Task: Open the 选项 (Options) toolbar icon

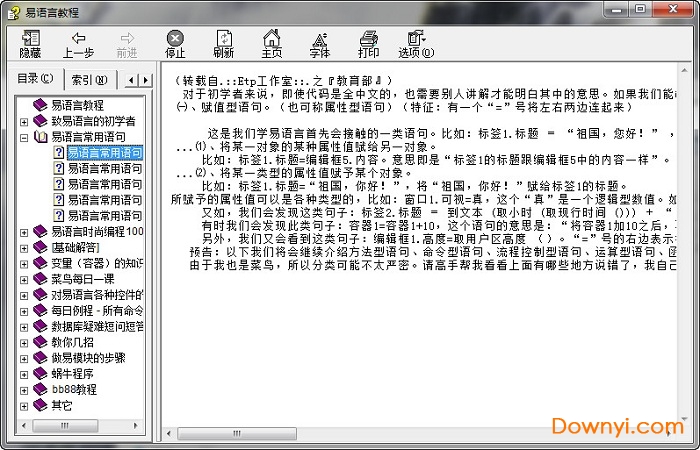Action: click(416, 38)
